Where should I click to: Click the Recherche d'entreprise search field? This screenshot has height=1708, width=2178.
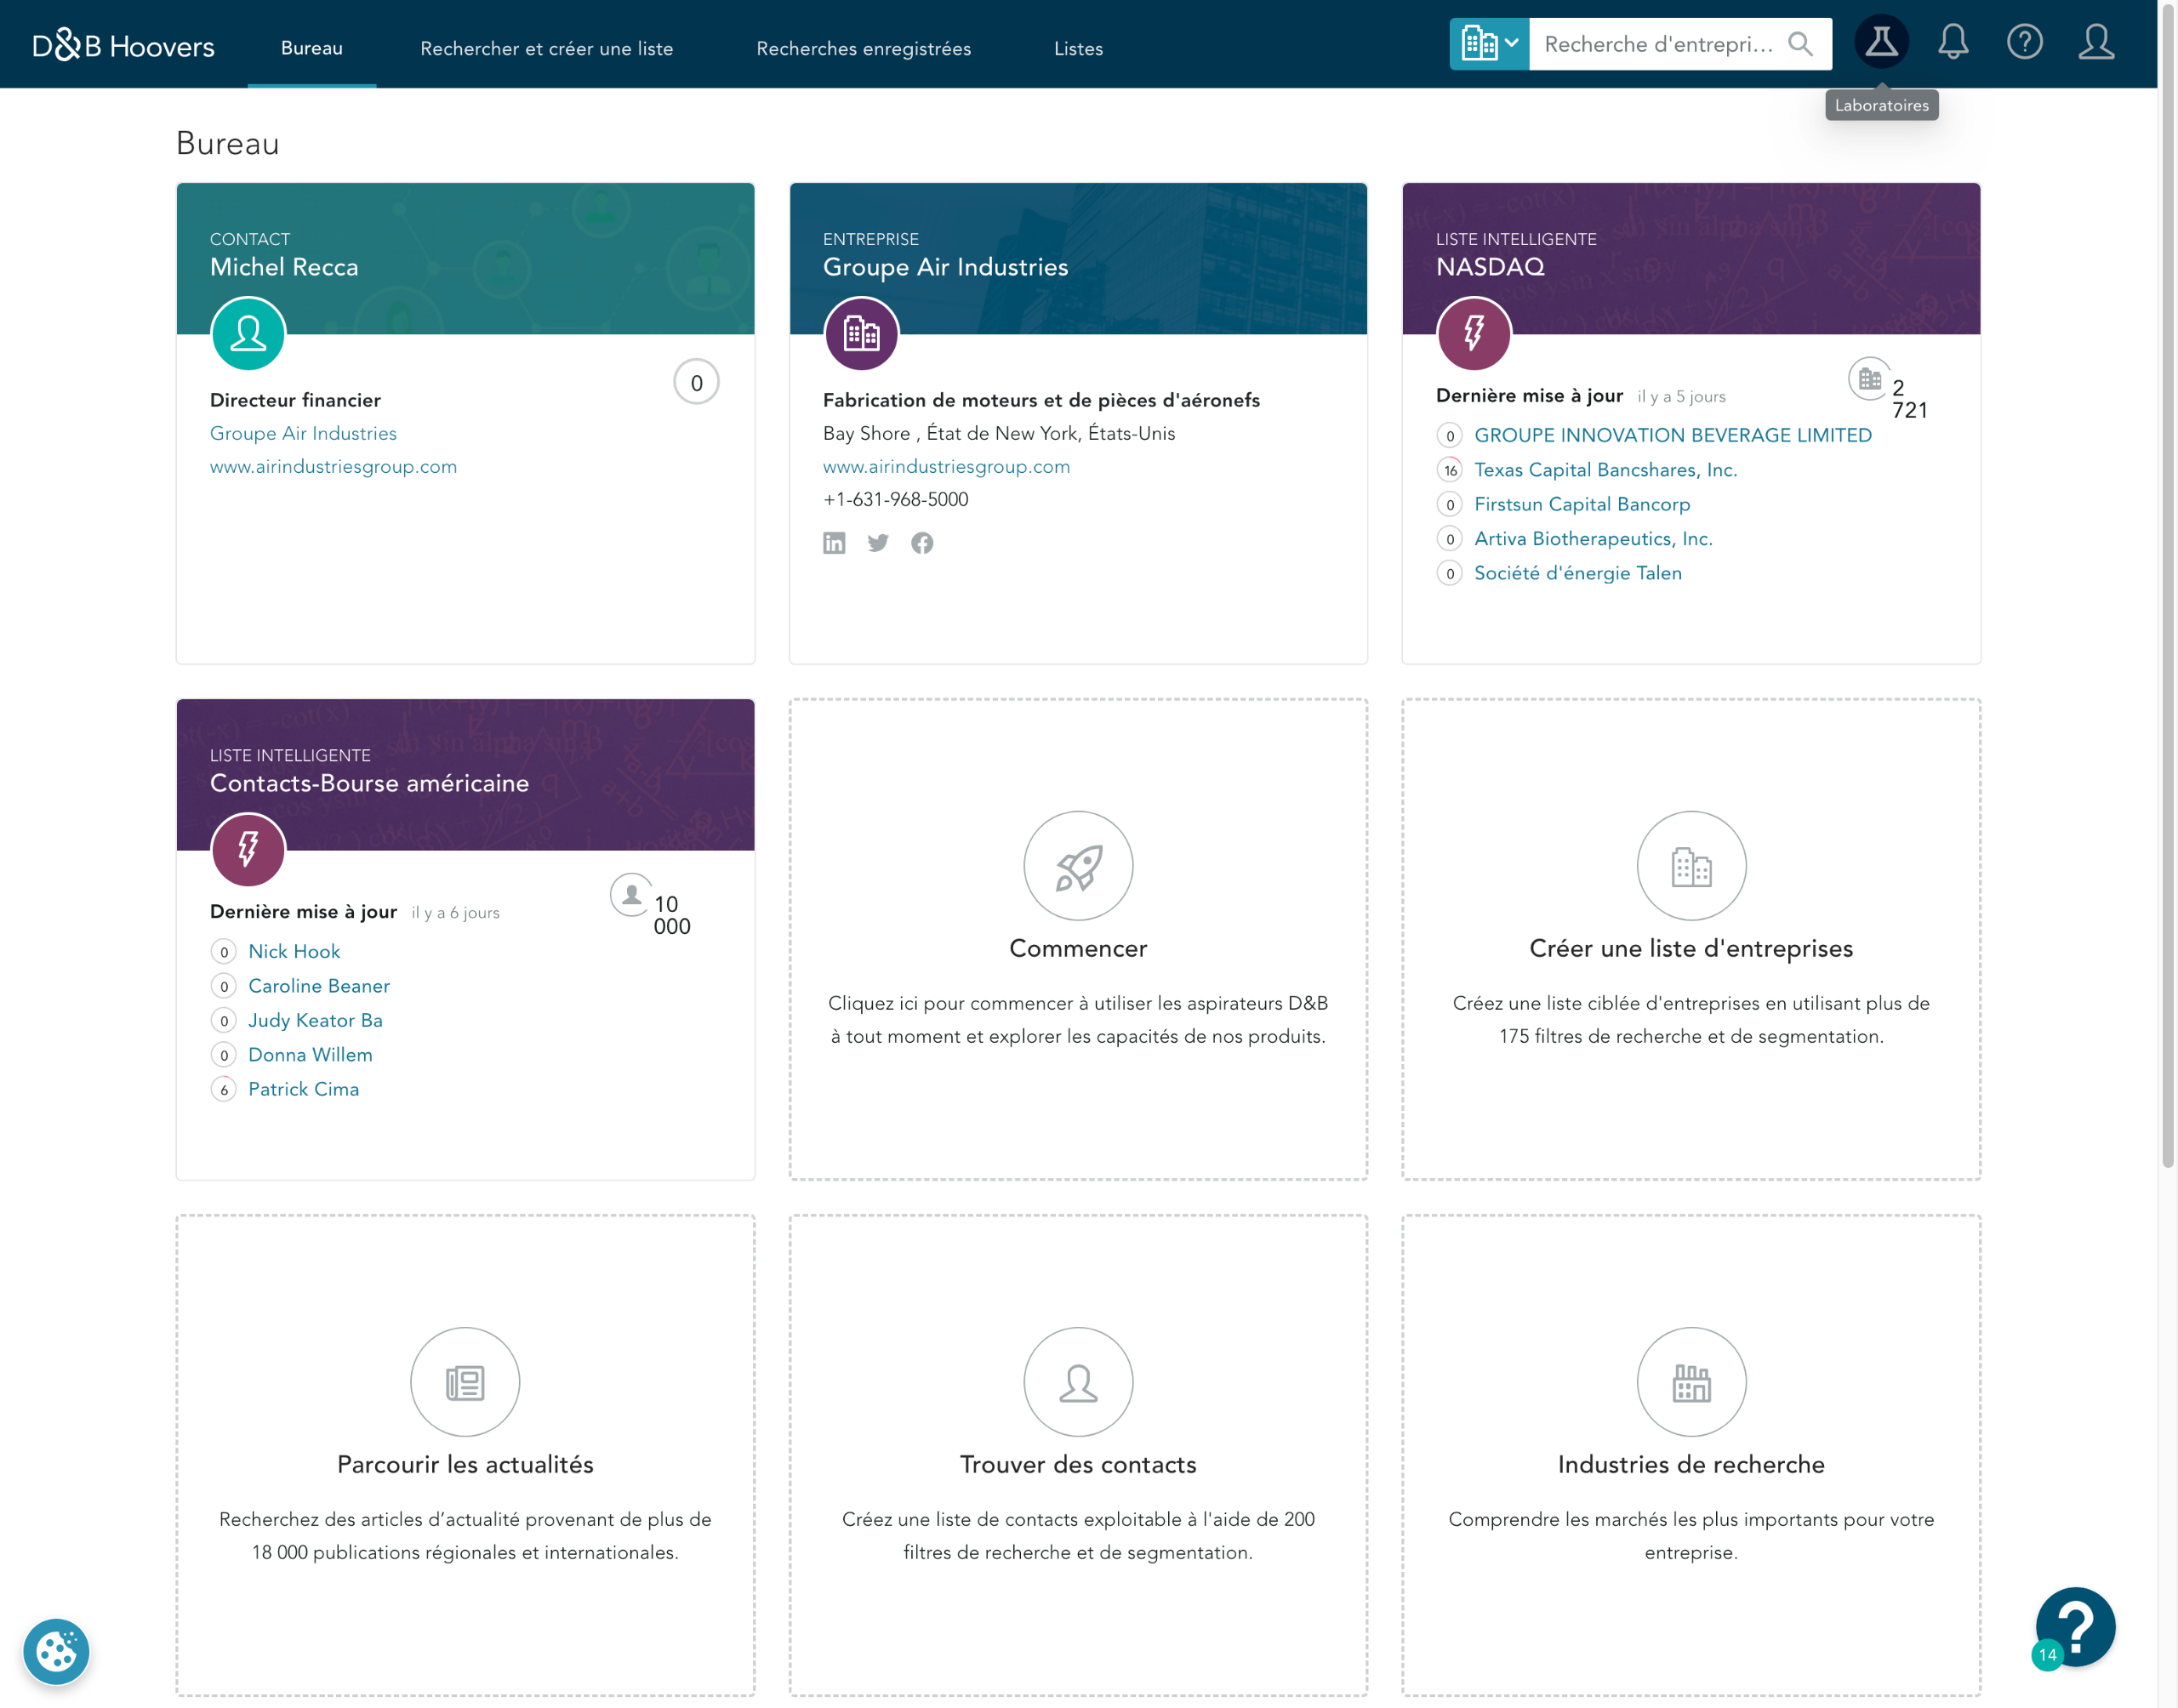point(1658,44)
